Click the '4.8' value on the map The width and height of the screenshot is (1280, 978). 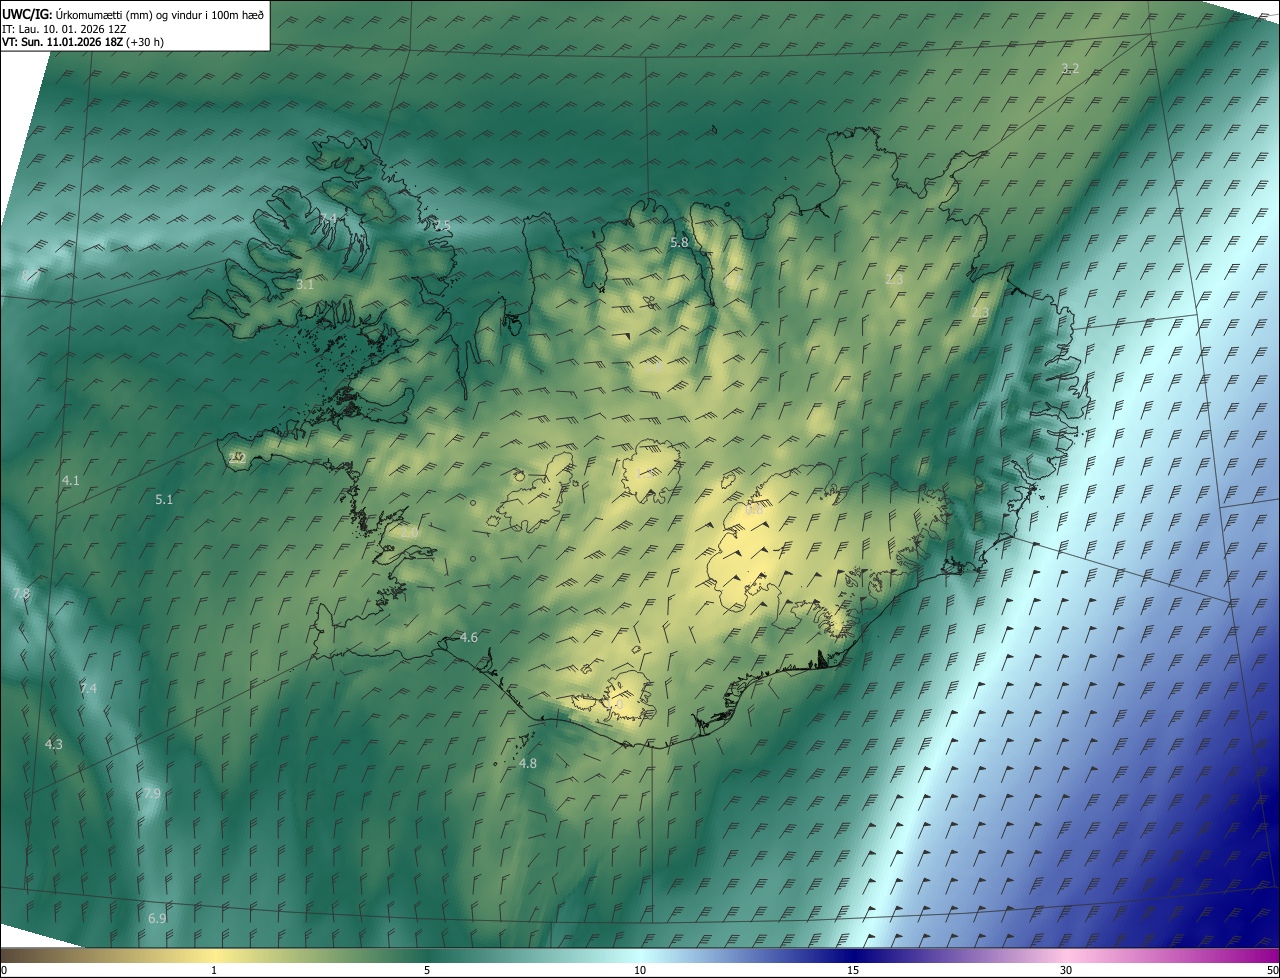click(528, 763)
